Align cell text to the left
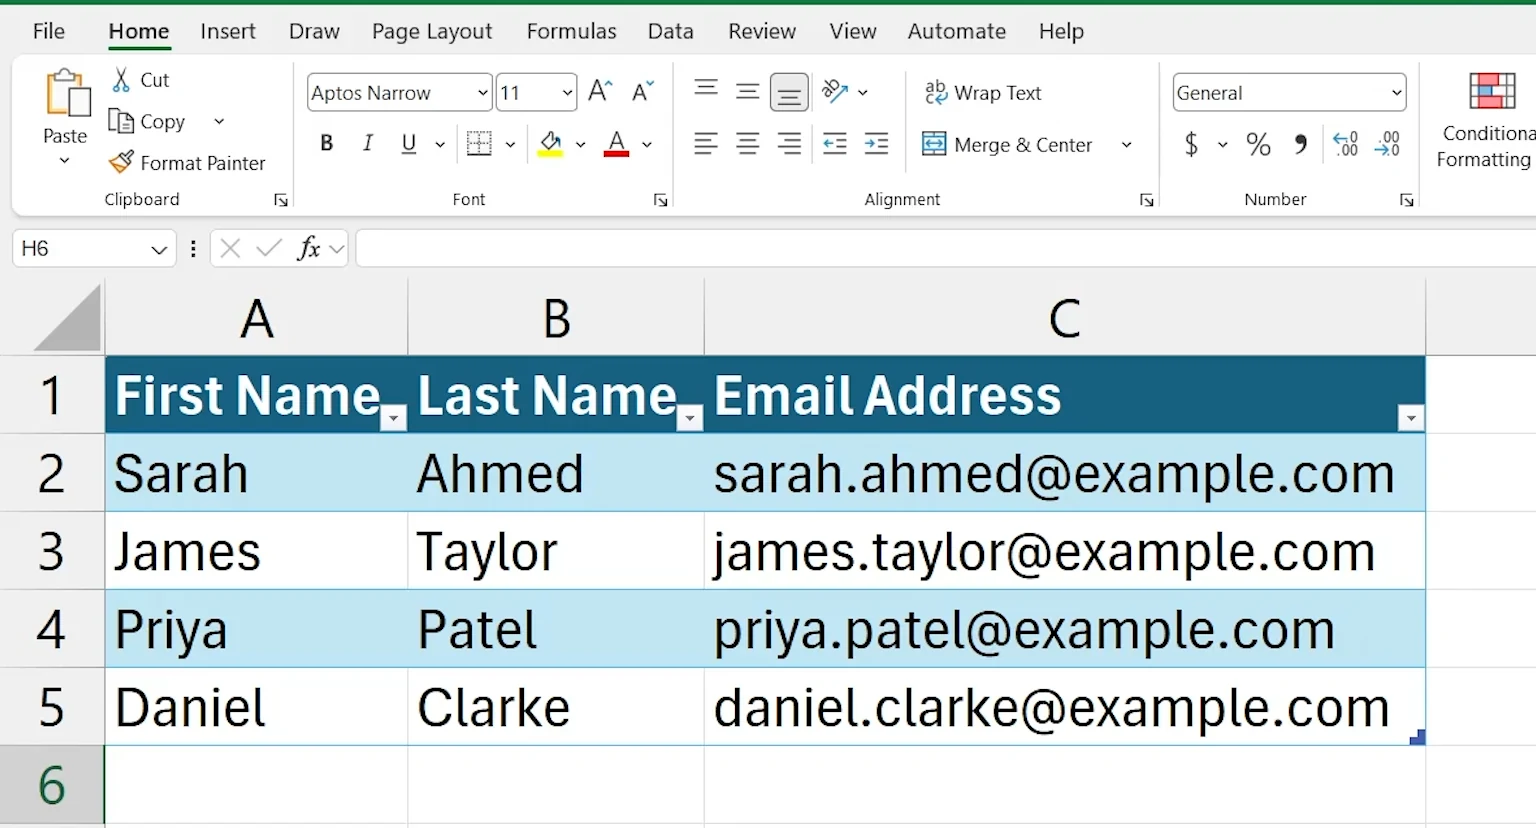 [x=706, y=144]
